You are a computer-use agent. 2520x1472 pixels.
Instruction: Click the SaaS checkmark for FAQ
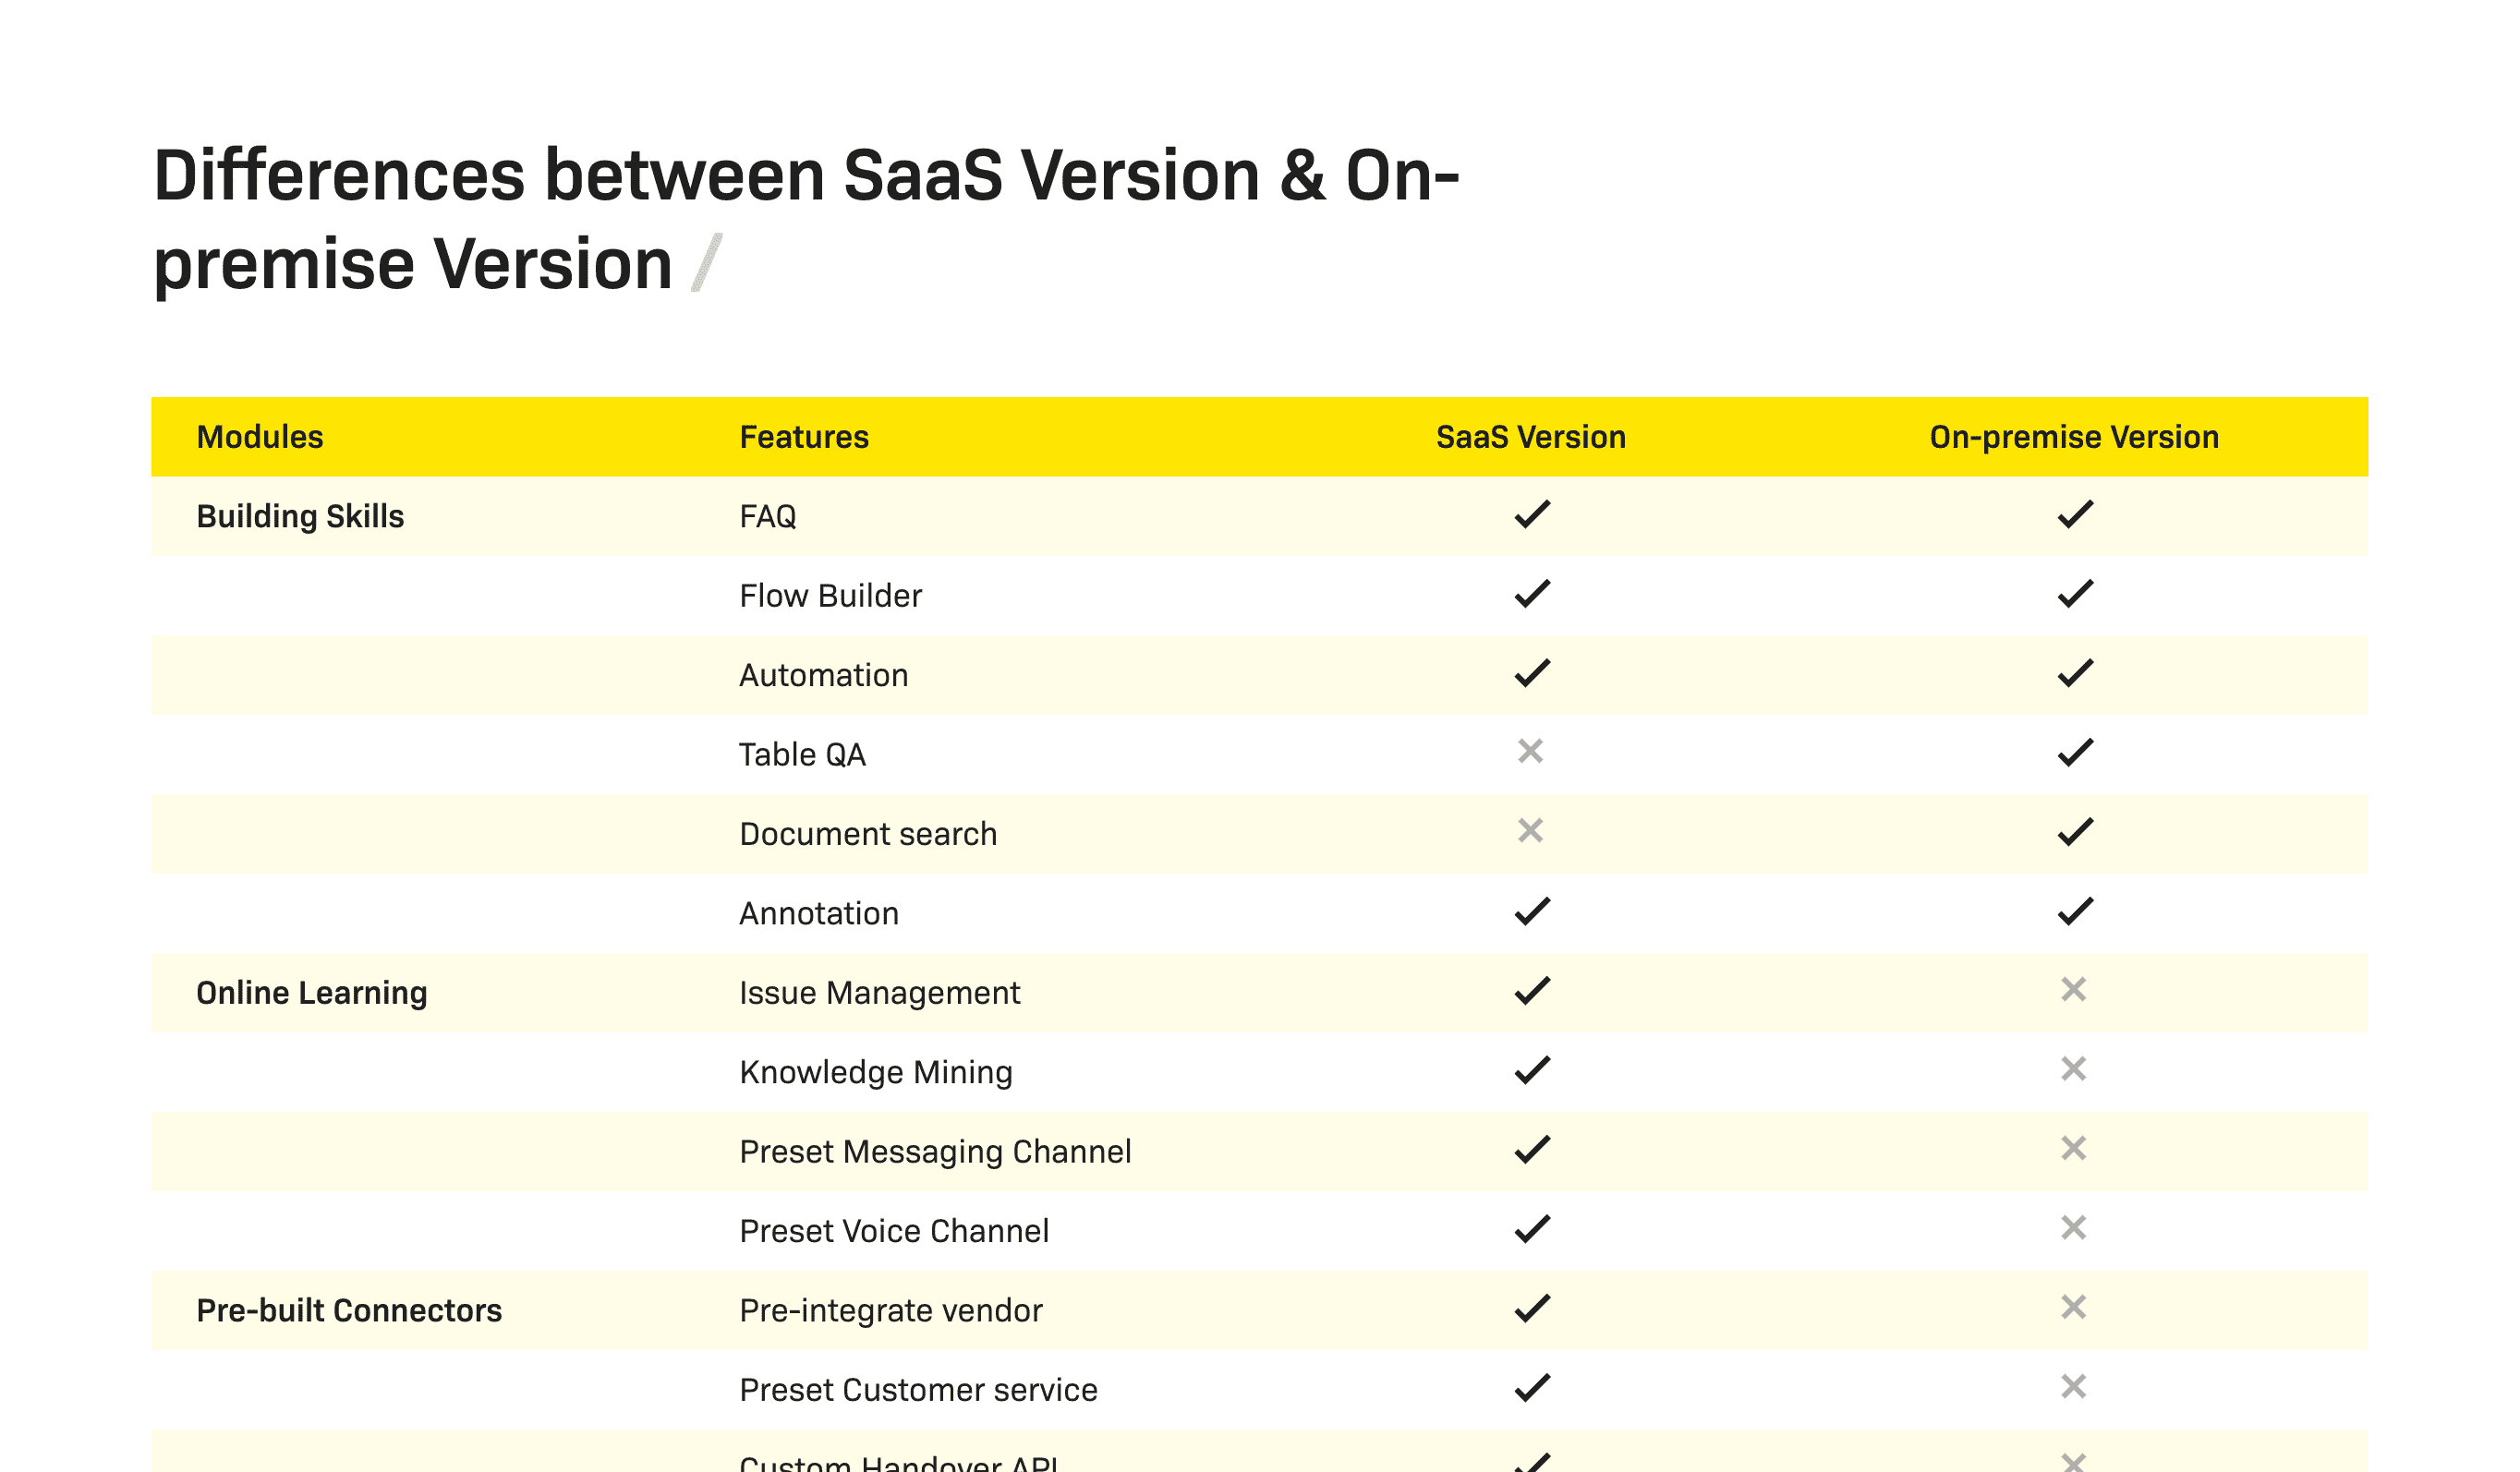pos(1532,515)
